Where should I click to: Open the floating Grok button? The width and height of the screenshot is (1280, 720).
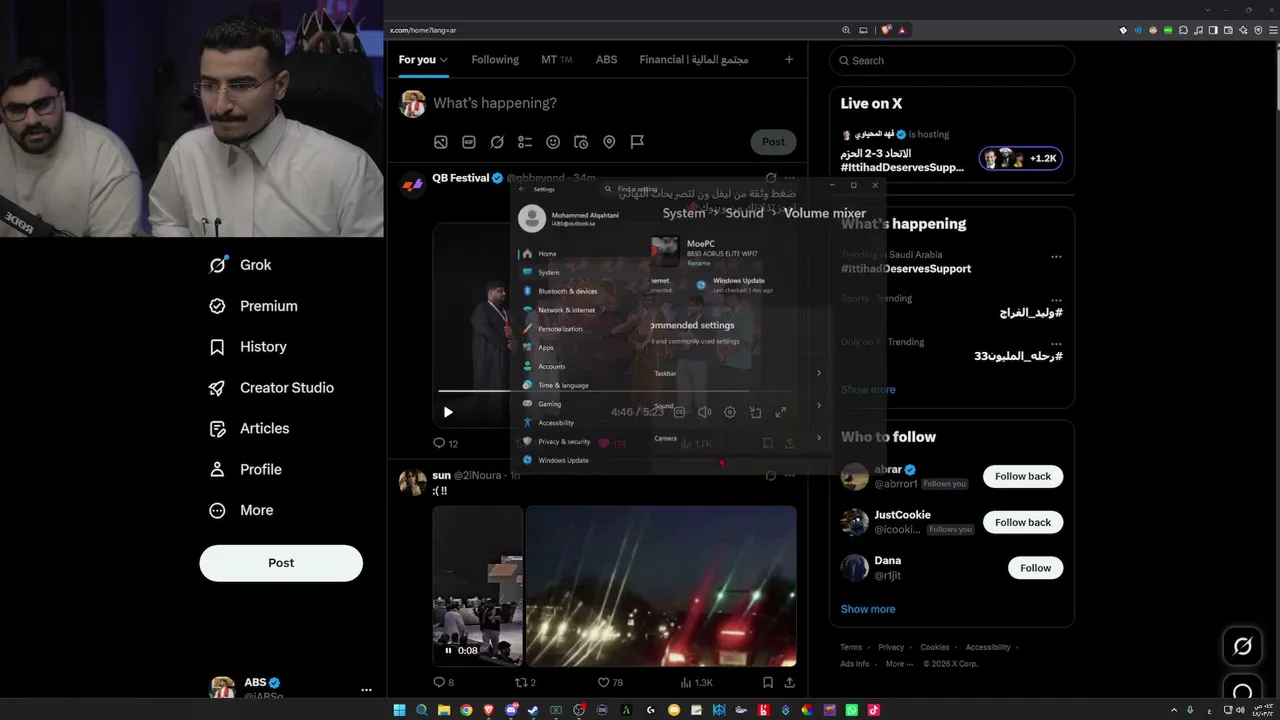[x=1243, y=646]
